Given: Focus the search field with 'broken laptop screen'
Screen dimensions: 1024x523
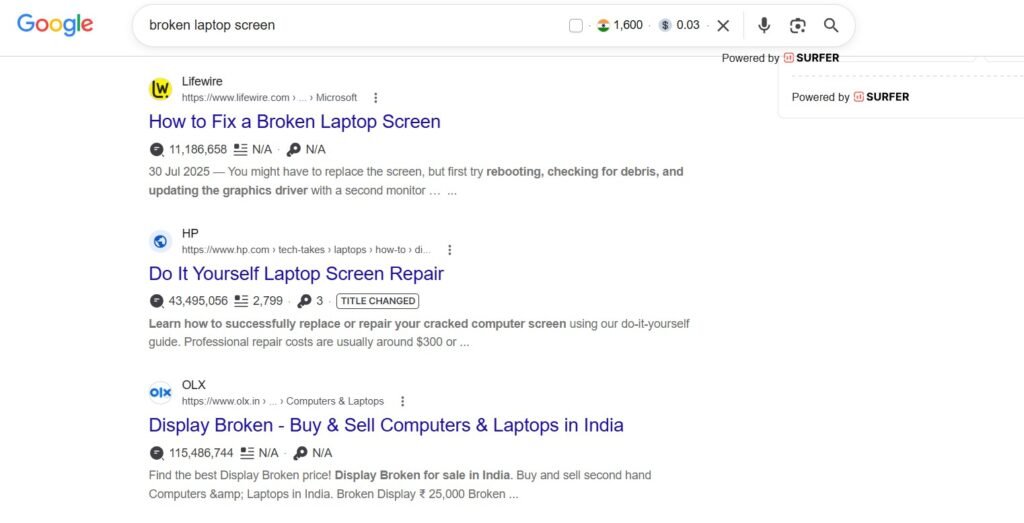Looking at the screenshot, I should pos(353,25).
